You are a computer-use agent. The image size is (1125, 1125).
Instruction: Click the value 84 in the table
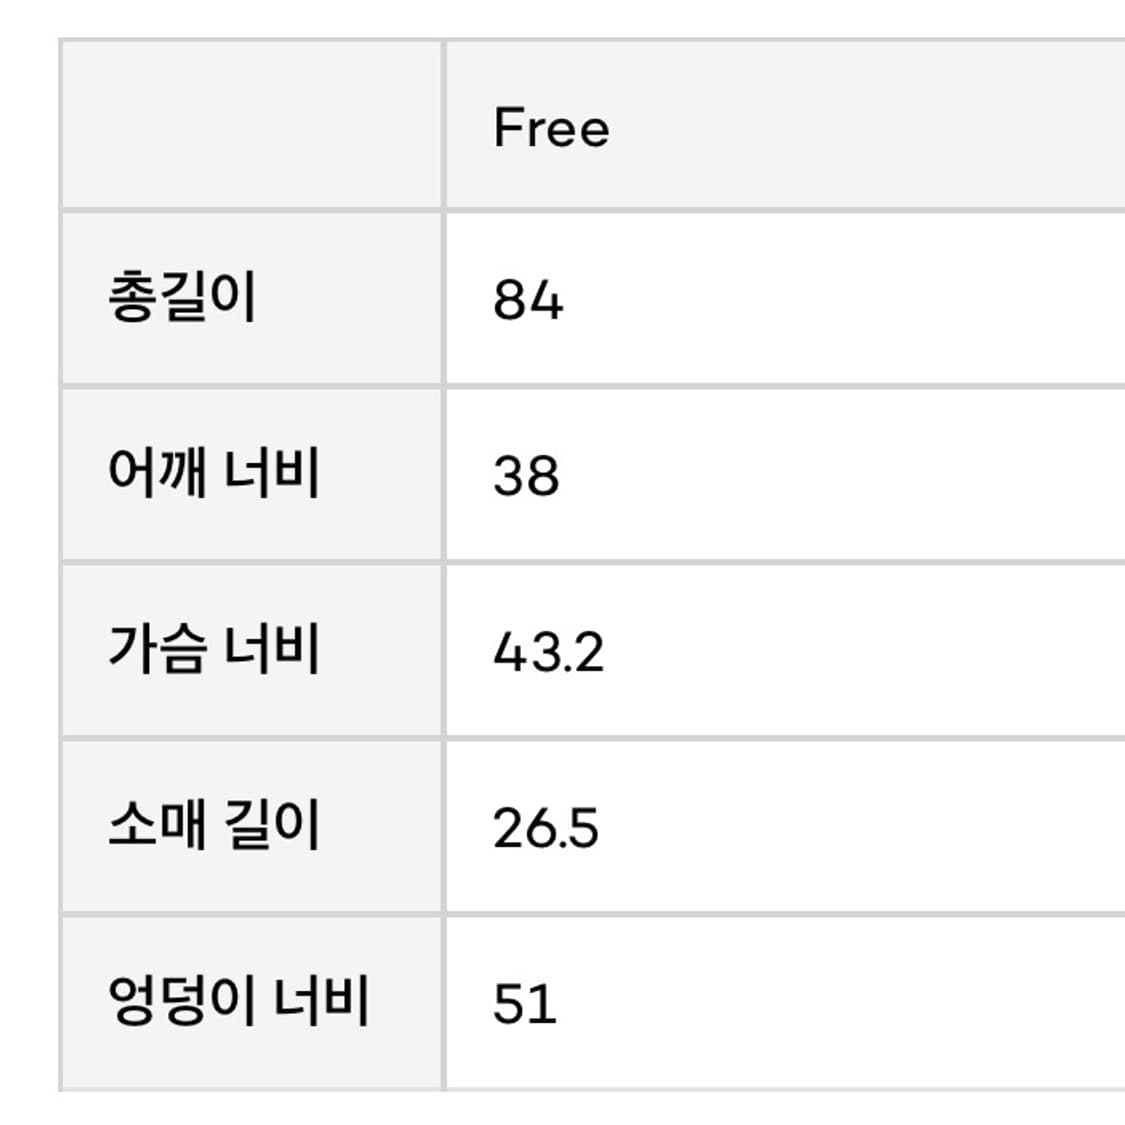528,299
